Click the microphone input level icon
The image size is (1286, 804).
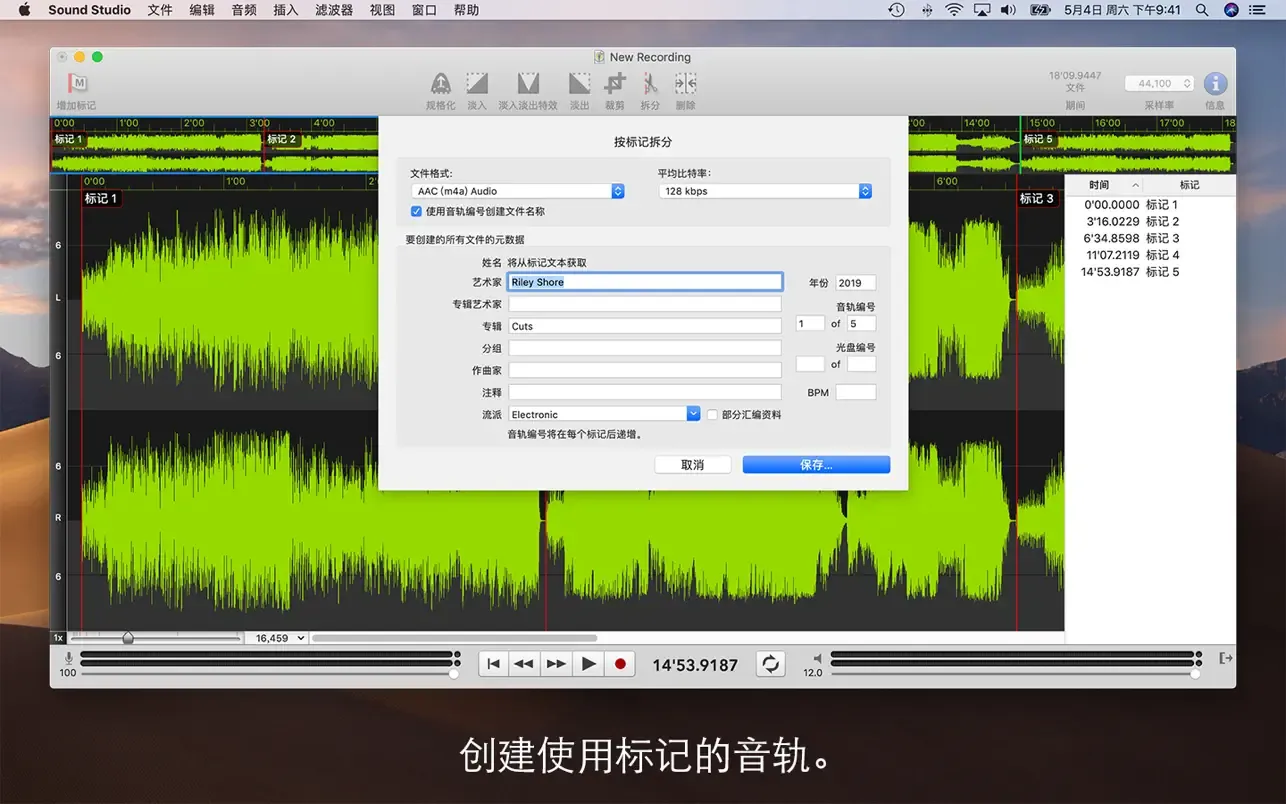tap(68, 658)
